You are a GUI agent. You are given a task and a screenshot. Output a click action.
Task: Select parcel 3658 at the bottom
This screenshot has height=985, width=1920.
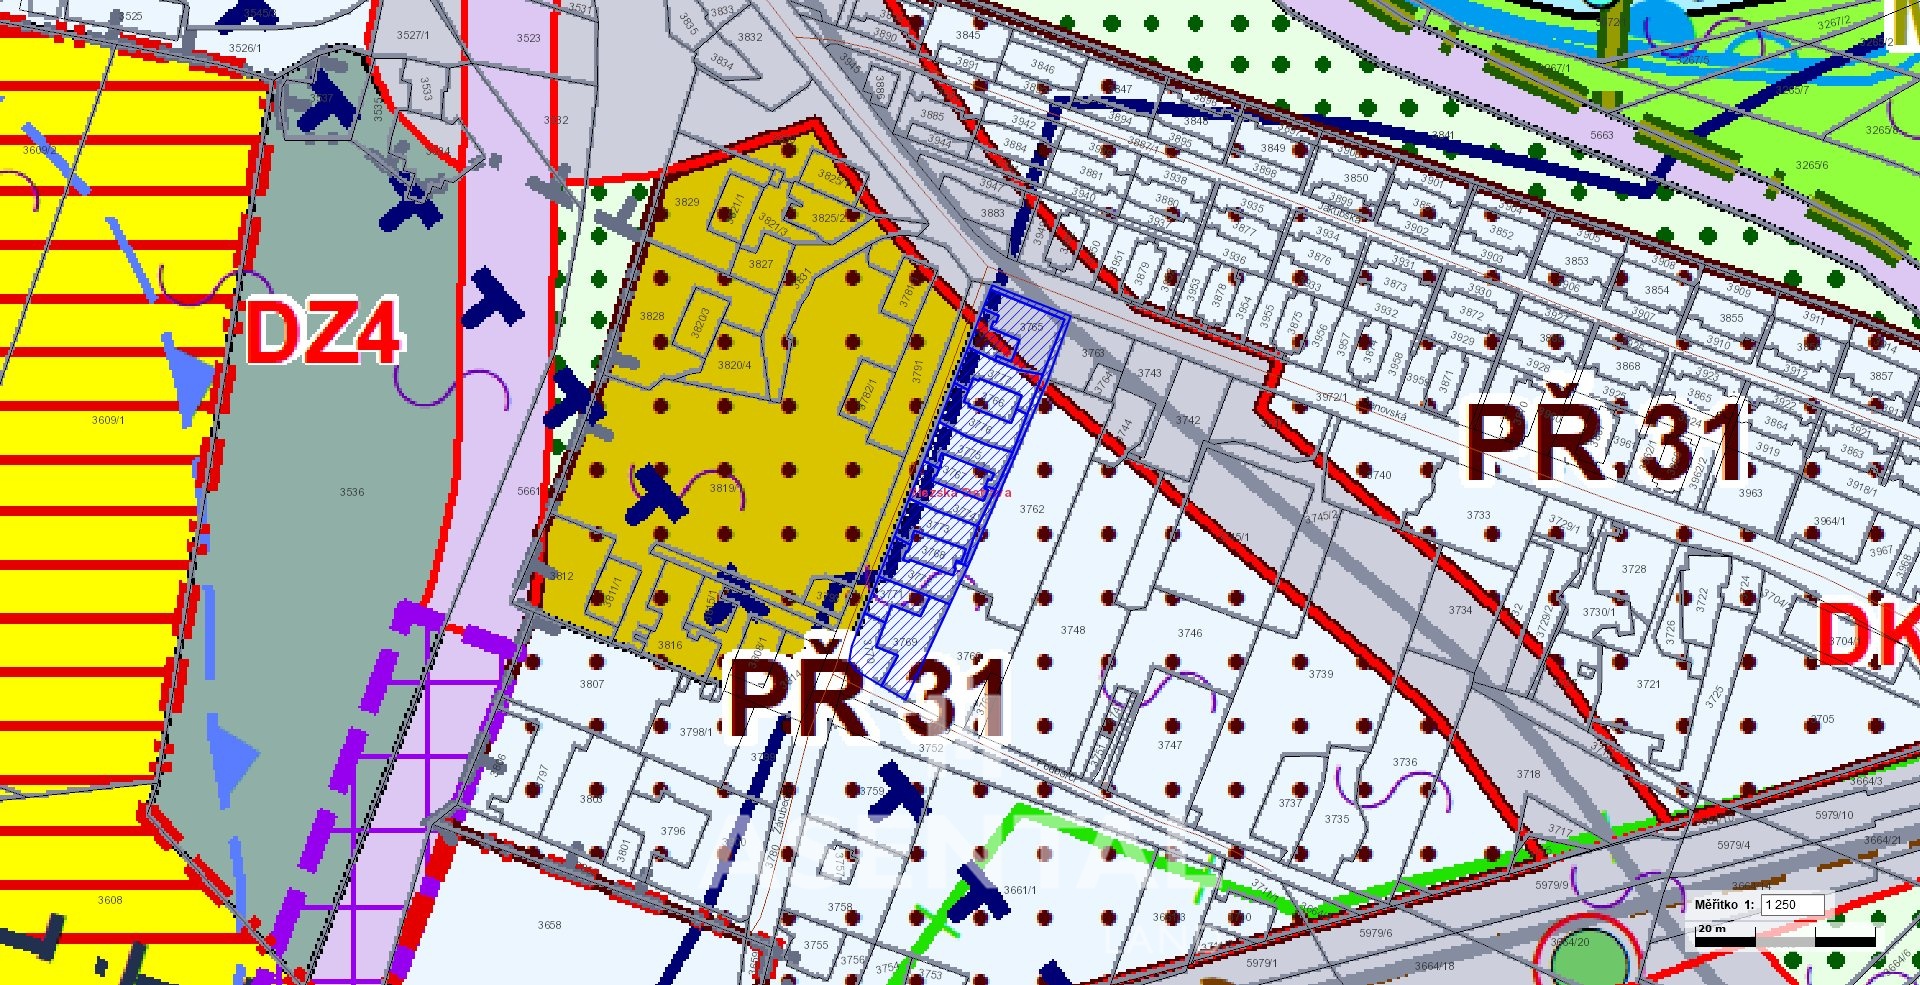tap(549, 925)
